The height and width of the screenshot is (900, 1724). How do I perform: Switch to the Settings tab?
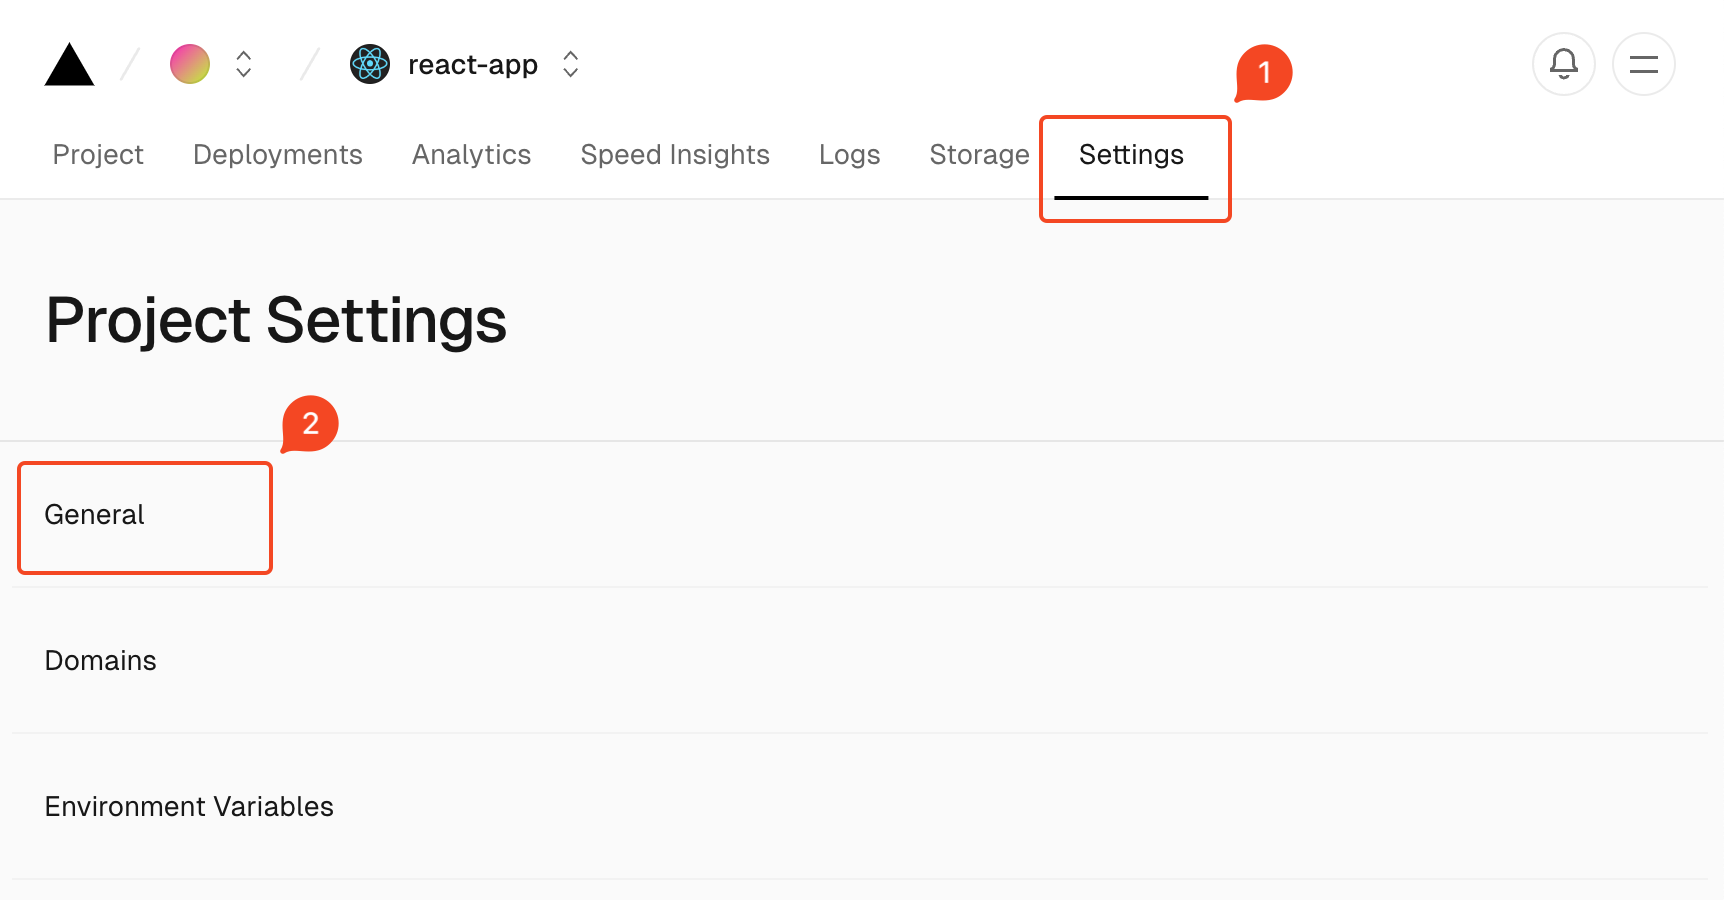tap(1130, 155)
